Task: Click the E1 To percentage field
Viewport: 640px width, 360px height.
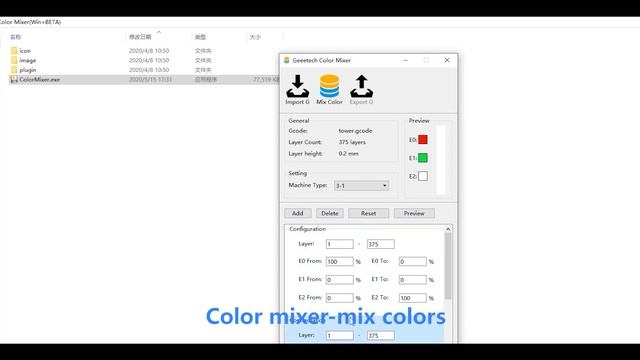Action: [413, 280]
